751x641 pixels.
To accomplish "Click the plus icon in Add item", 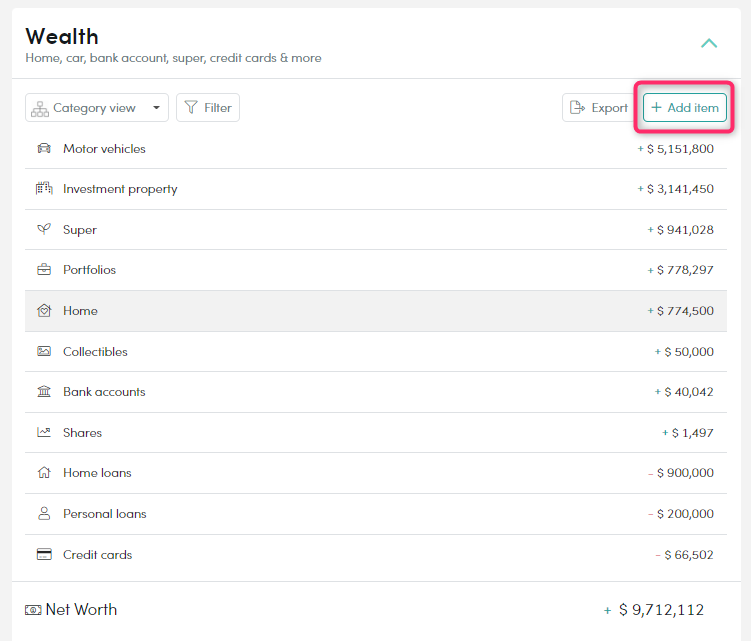I will coord(656,107).
